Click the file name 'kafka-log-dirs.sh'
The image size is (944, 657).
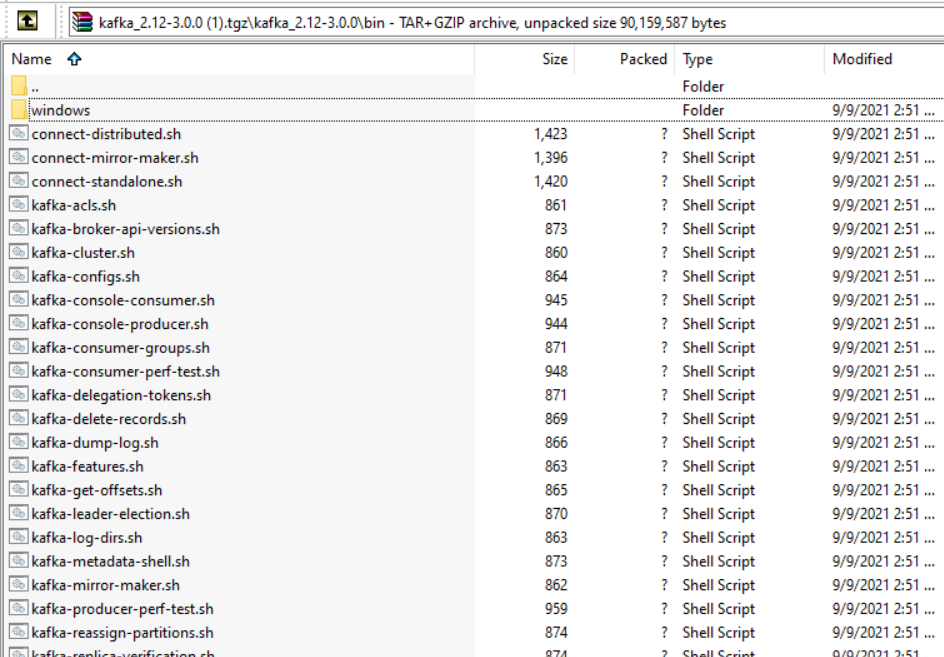[87, 537]
